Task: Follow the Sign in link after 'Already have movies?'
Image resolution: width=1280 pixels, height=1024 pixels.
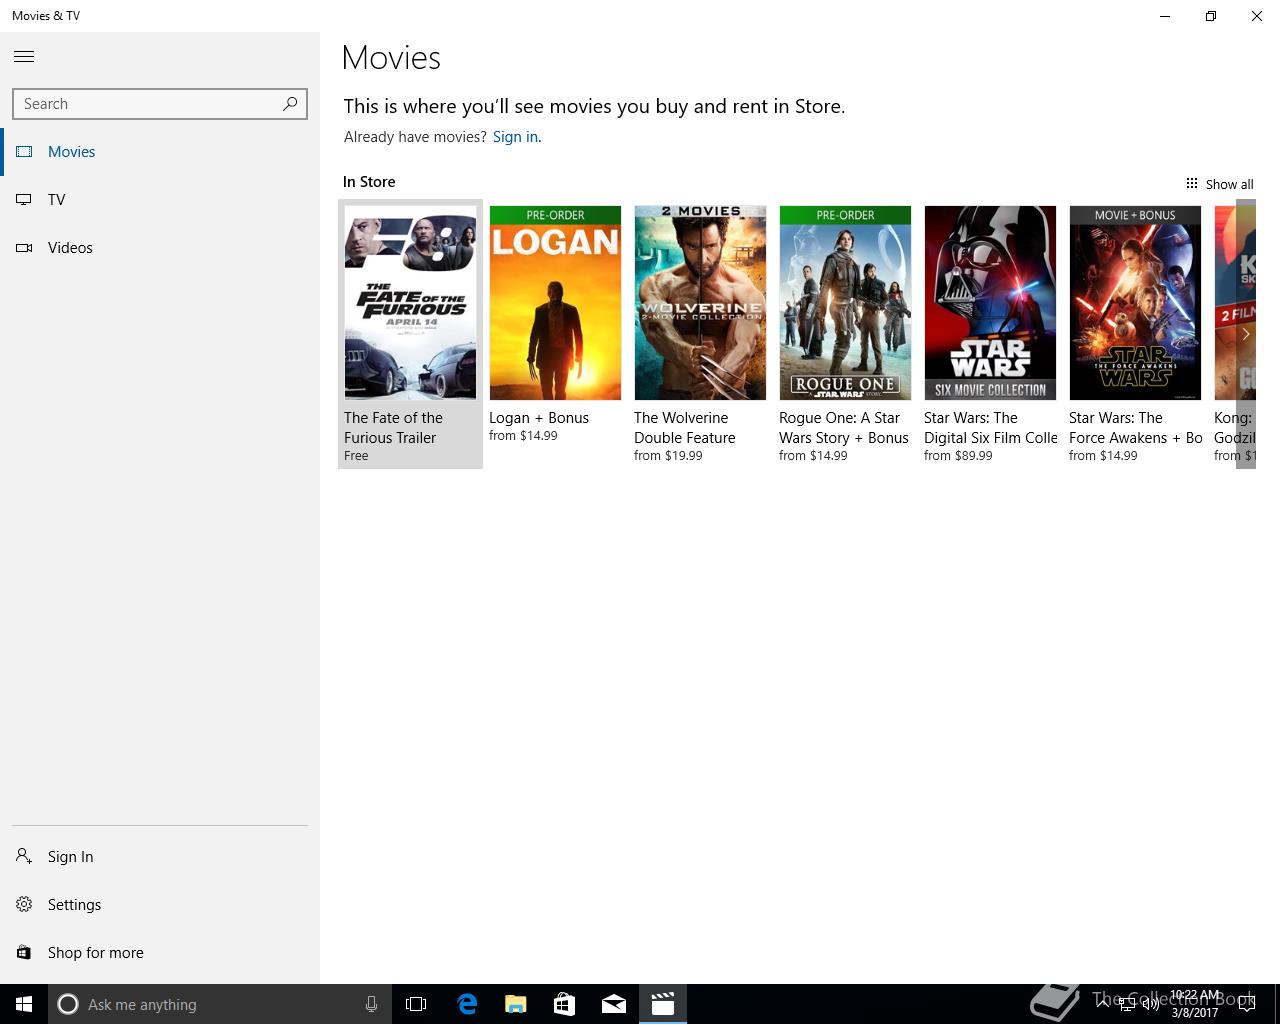Action: coord(515,137)
